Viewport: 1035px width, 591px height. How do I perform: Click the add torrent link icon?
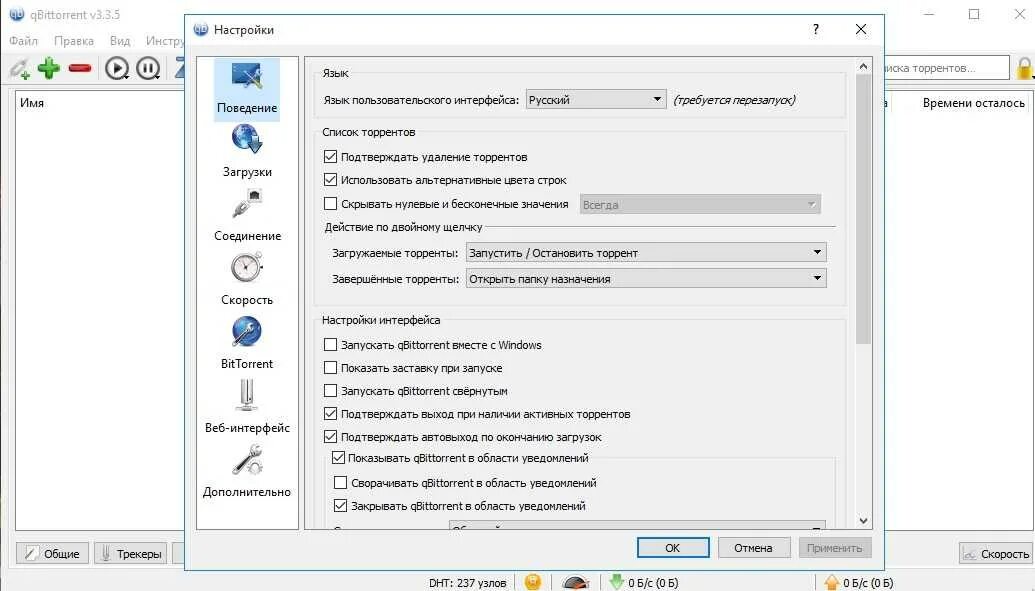pyautogui.click(x=19, y=68)
